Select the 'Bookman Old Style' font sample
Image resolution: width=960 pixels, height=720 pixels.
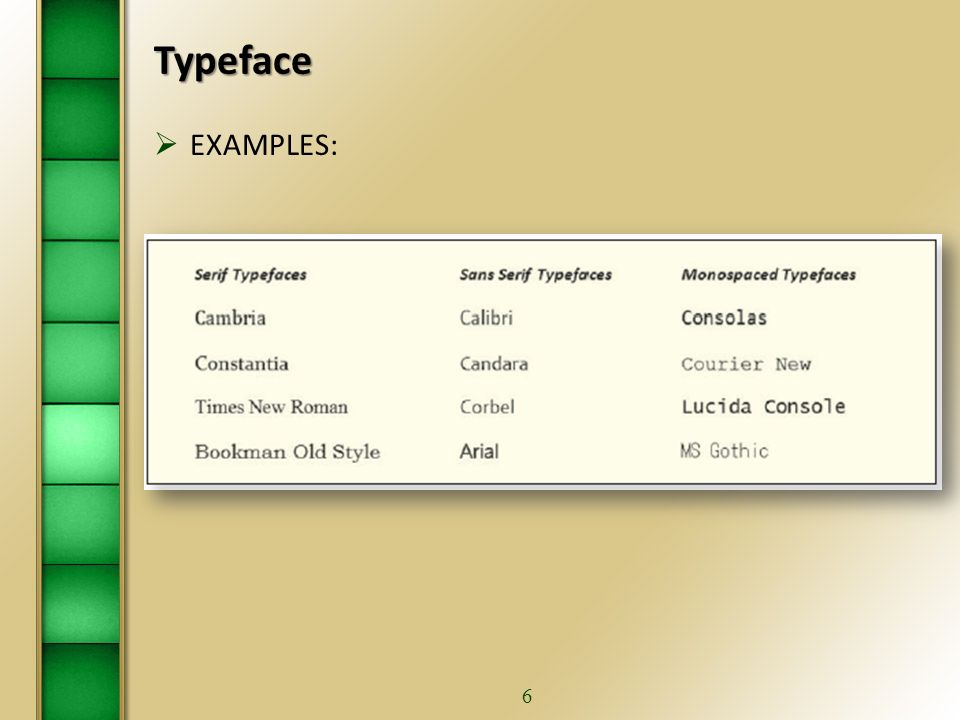coord(287,452)
